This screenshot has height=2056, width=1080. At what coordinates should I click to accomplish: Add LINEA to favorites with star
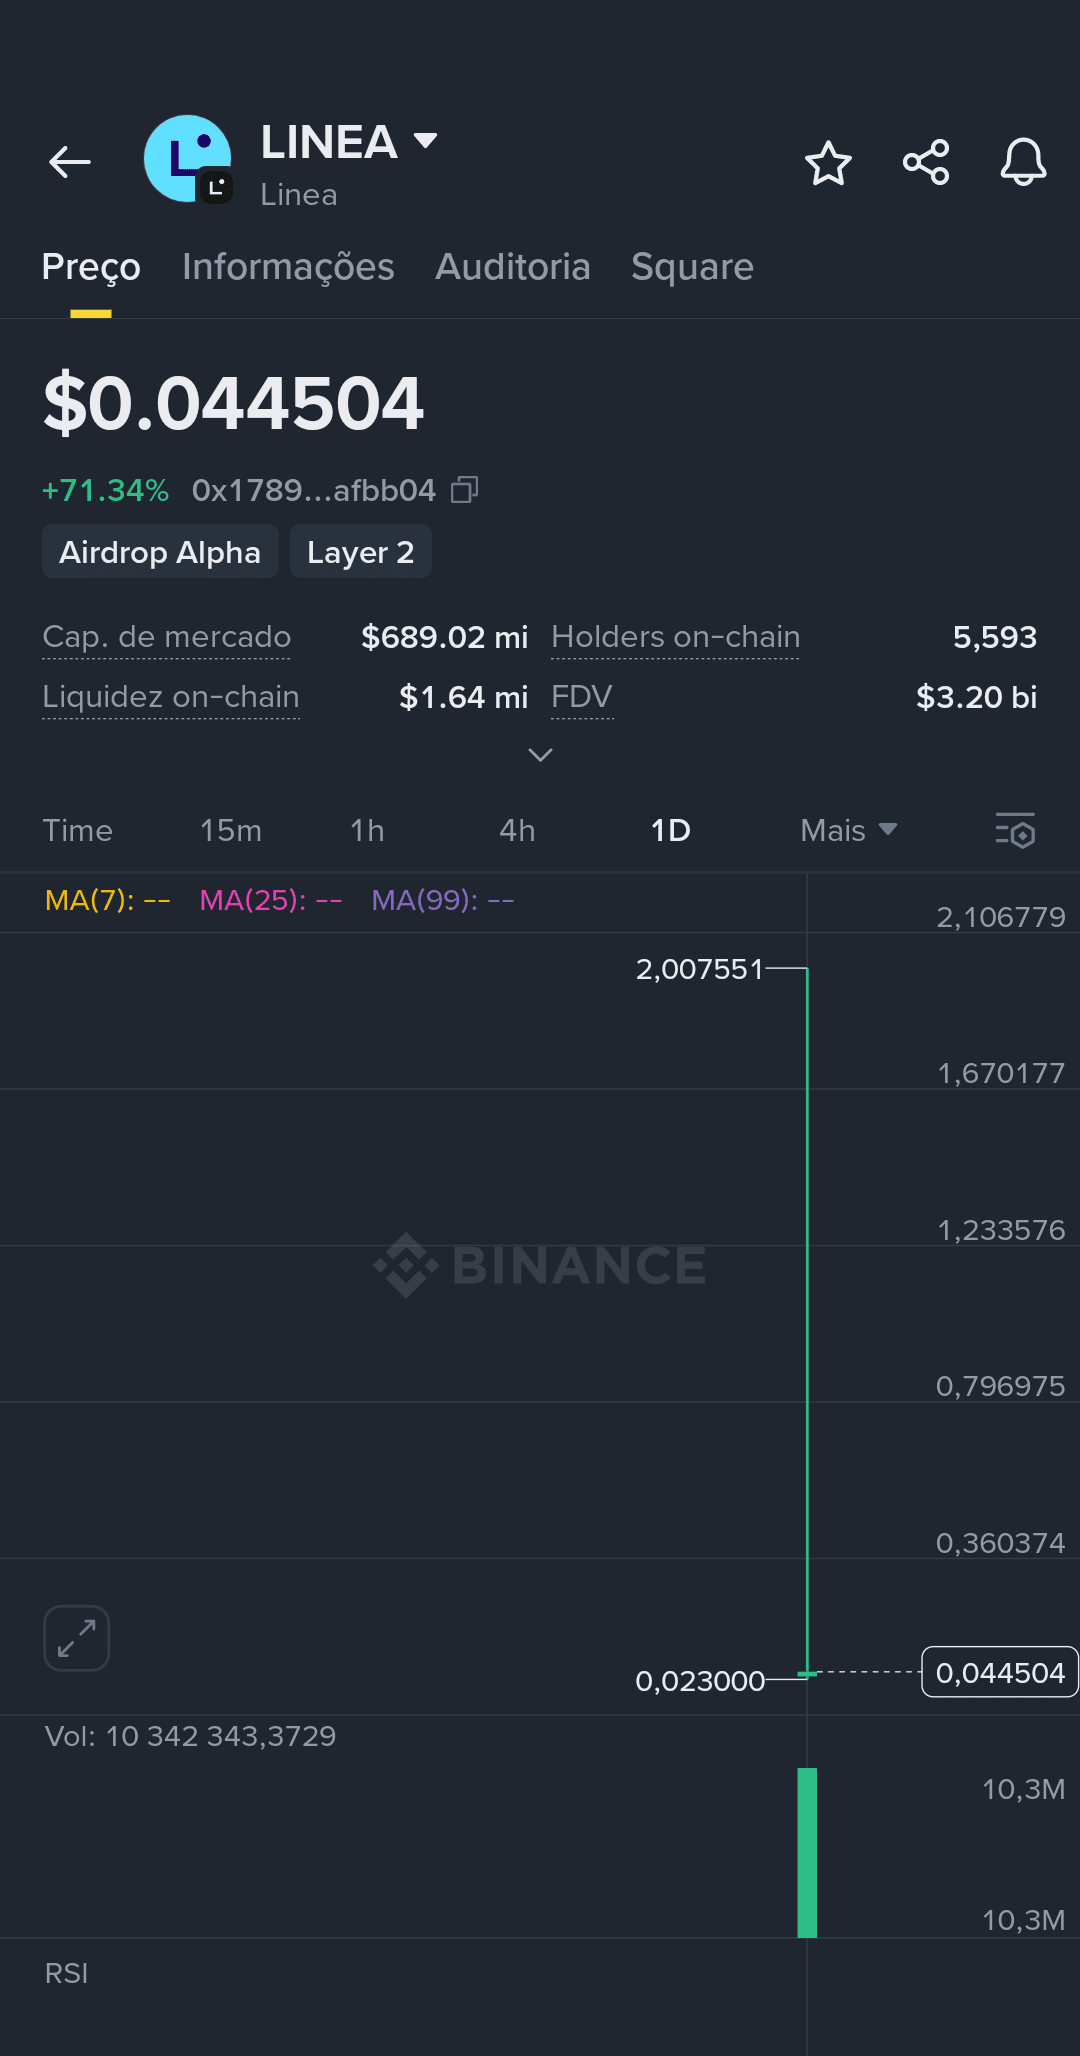(828, 162)
